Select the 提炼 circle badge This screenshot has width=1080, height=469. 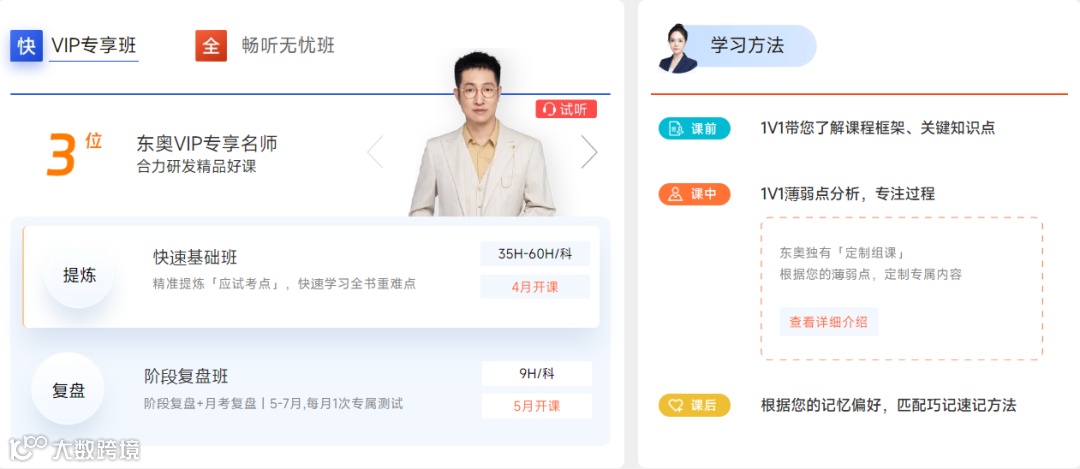pos(79,275)
